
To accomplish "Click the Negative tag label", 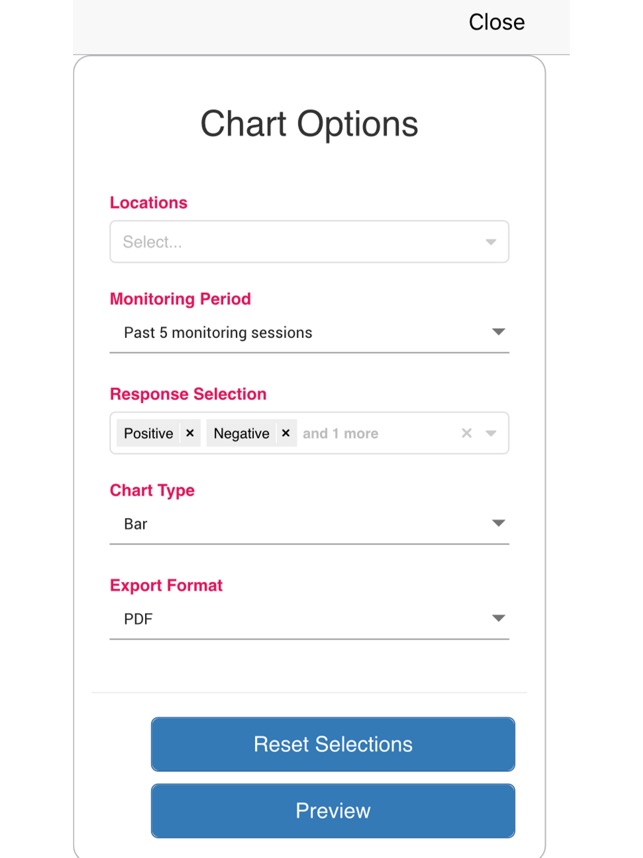I will (x=241, y=434).
